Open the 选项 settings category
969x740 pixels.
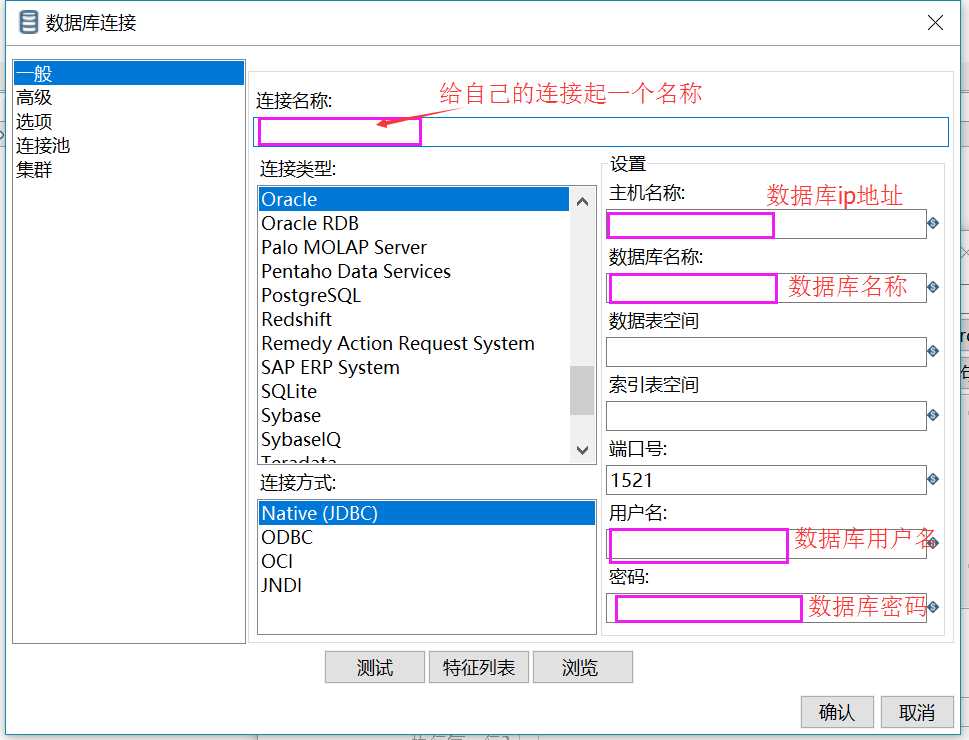pos(129,121)
